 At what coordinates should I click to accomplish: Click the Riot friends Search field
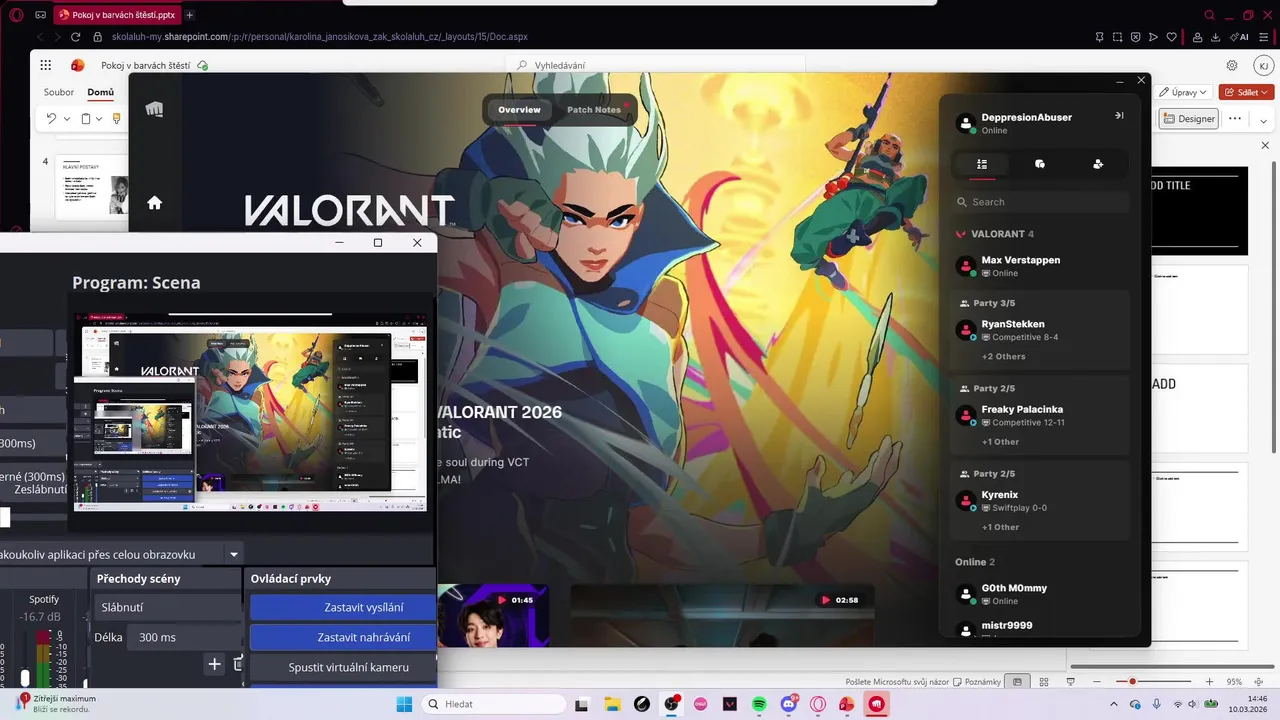1040,202
